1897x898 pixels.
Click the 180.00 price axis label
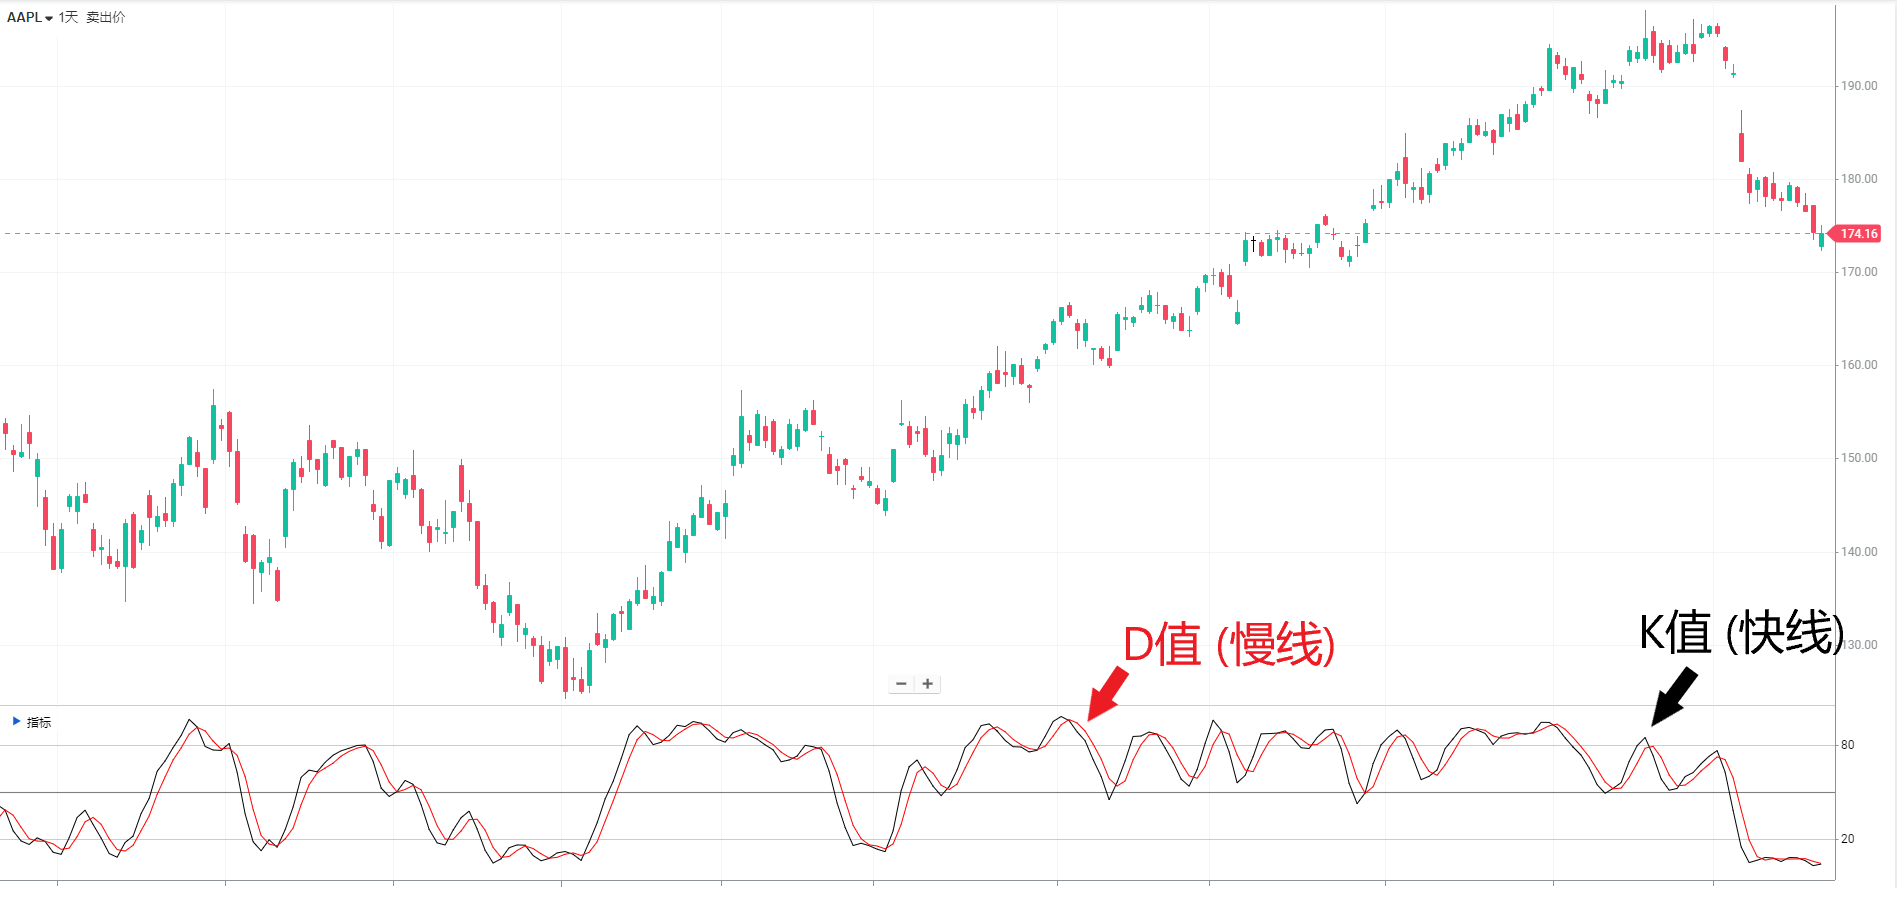click(x=1859, y=179)
